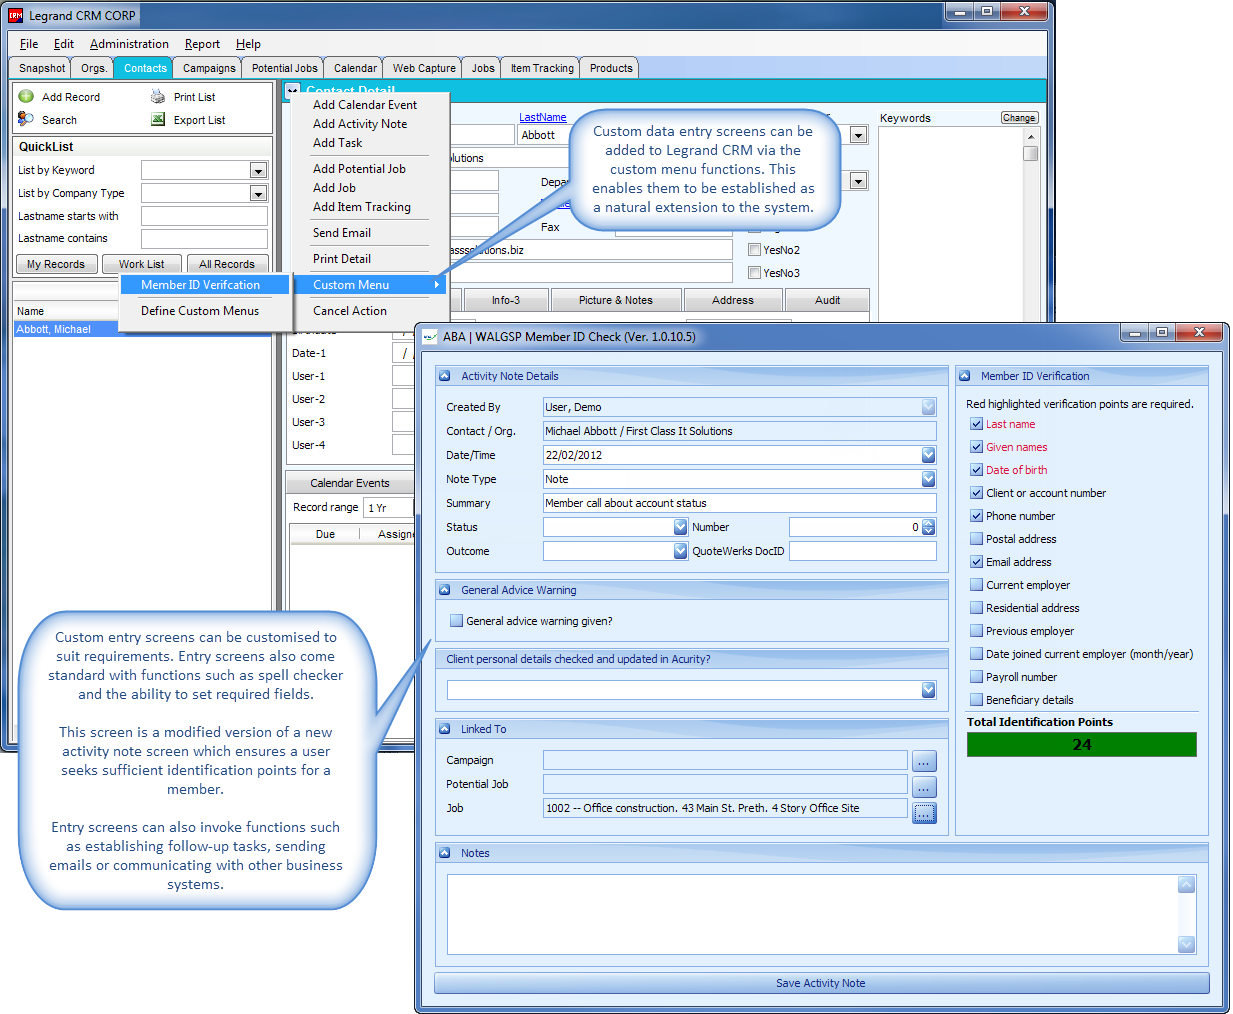Choose Send Email from the context menu

tap(342, 233)
